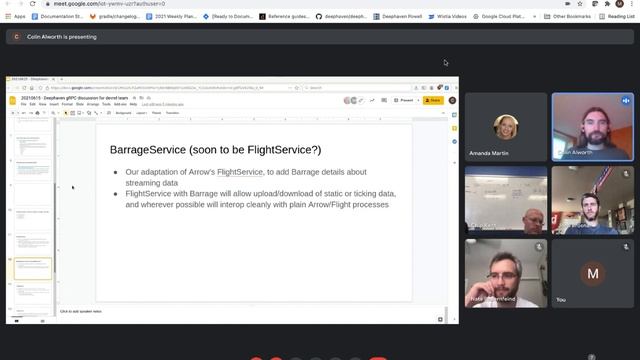Viewport: 640px width, 360px height.
Task: Open the Tasks side panel icon
Action: coord(454,141)
